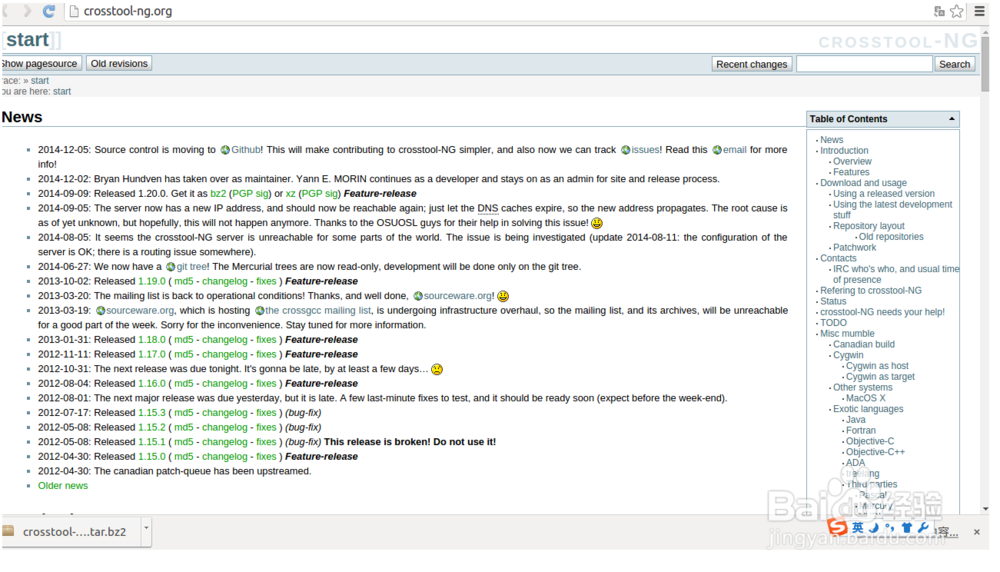Viewport: 1000px width, 572px height.
Task: Open the Github link in the news
Action: pyautogui.click(x=245, y=149)
